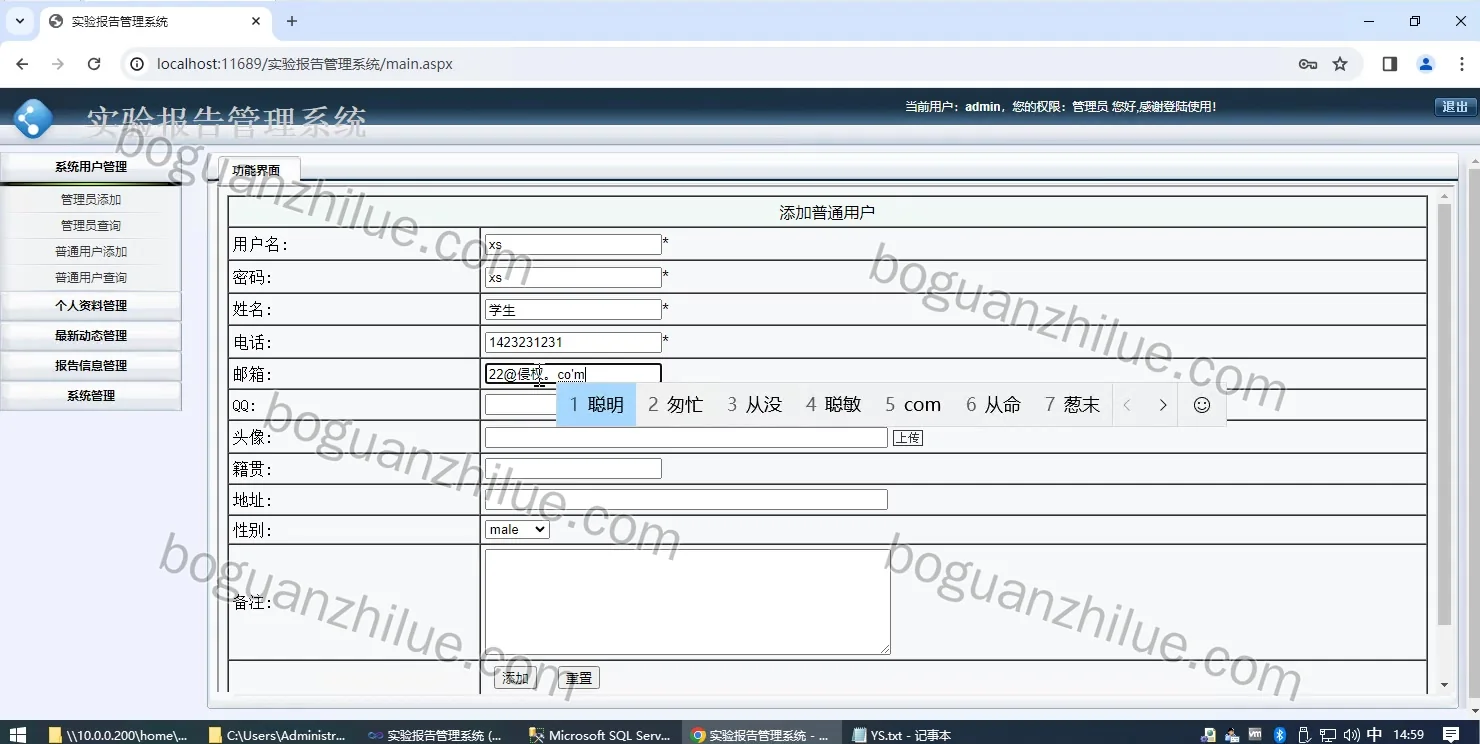Viewport: 1480px width, 744px height.
Task: Open the 管理员添加 menu item
Action: (x=91, y=199)
